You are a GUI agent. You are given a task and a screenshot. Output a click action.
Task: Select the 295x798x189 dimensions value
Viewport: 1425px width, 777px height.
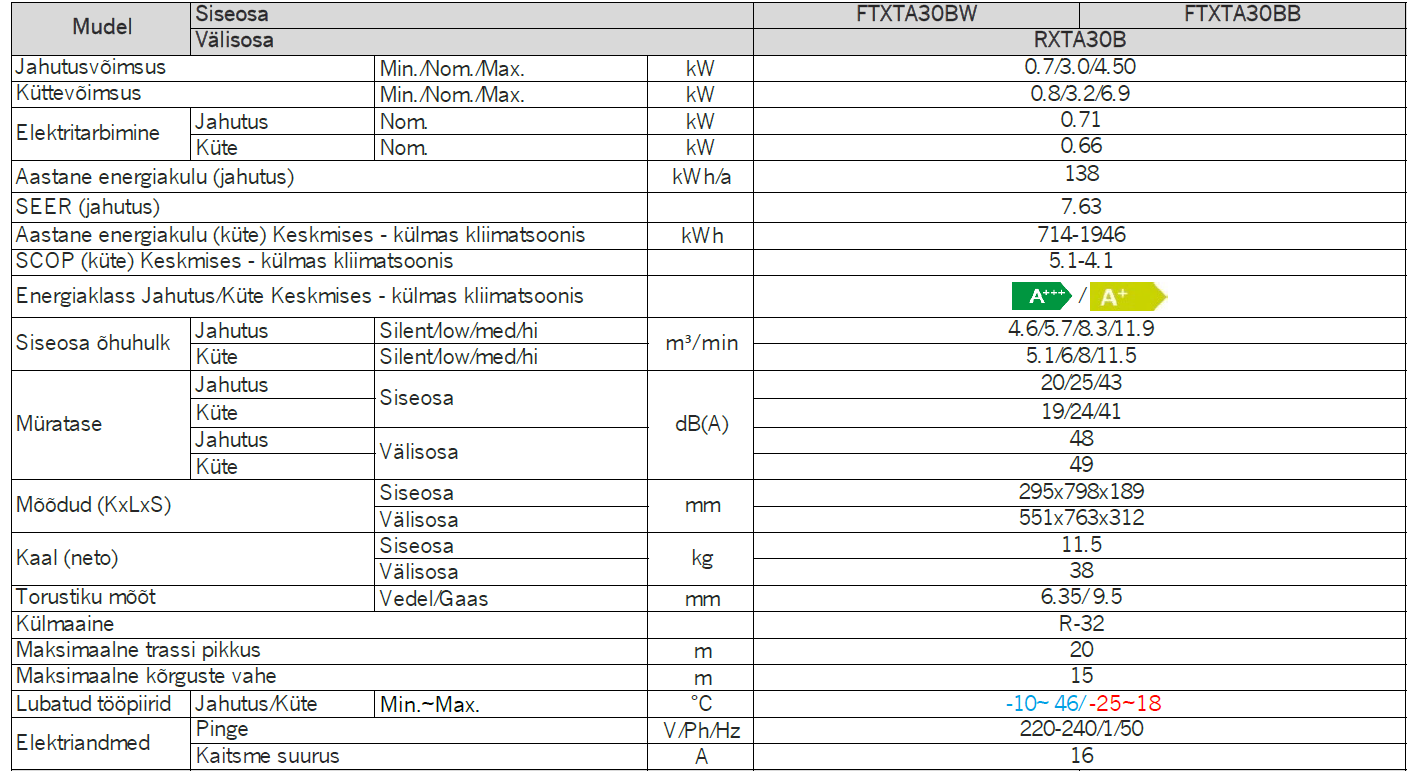tap(1081, 492)
